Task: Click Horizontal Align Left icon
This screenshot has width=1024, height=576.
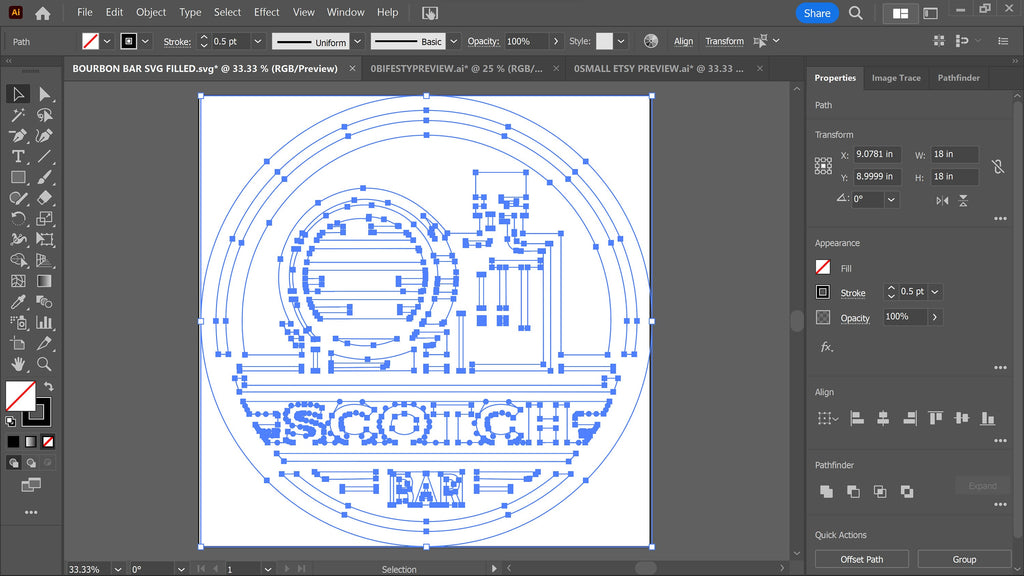Action: coord(857,418)
